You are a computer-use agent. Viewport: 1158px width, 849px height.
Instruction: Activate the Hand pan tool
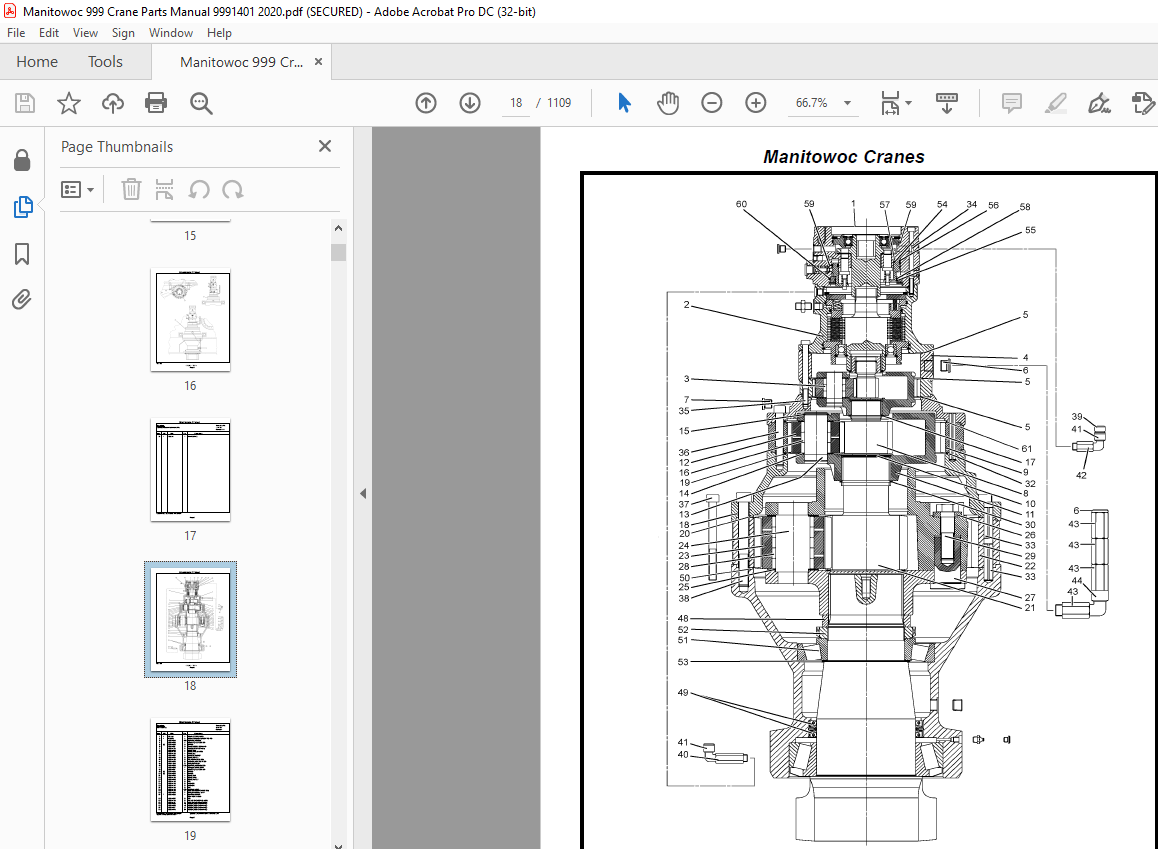(x=668, y=103)
